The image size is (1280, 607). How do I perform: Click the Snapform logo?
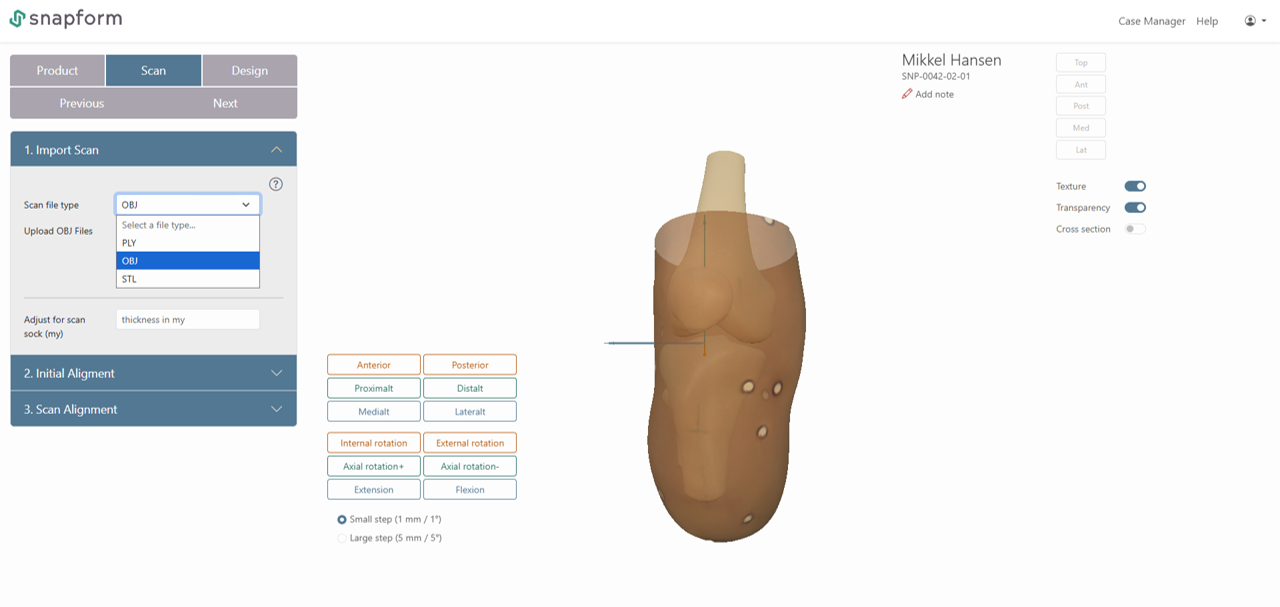(66, 19)
